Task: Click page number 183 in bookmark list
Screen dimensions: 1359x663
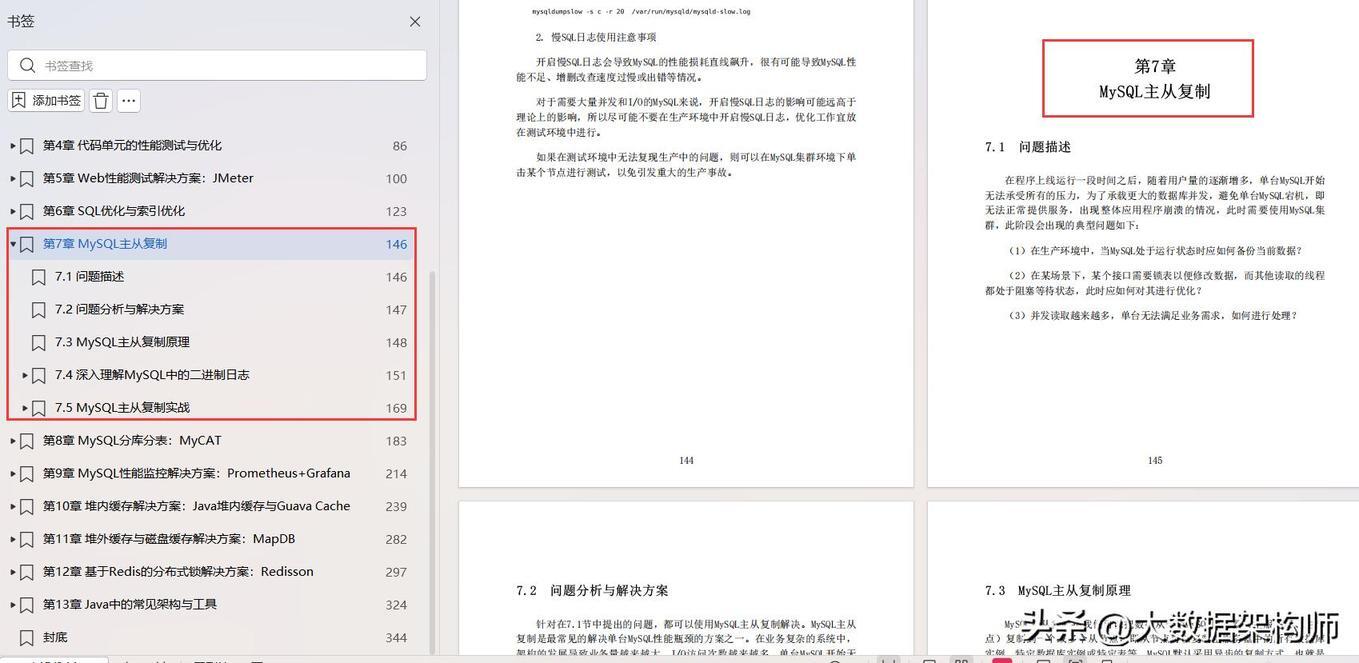Action: (396, 441)
